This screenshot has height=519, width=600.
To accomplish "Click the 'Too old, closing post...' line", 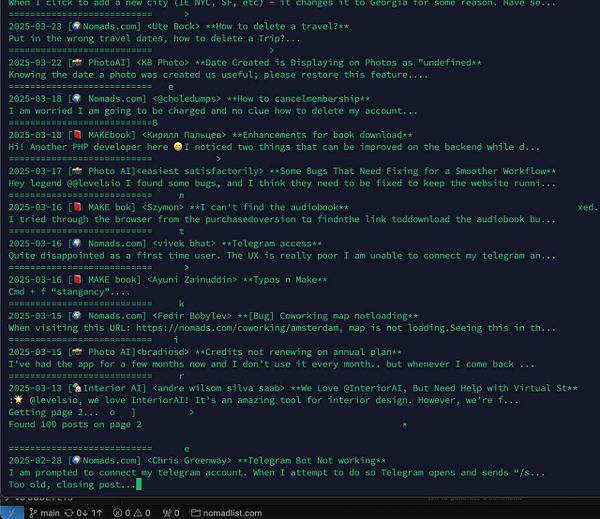I will [72, 485].
